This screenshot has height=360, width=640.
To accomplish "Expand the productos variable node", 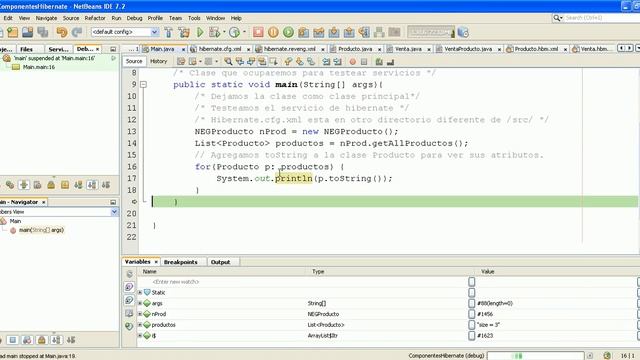I will 140,325.
